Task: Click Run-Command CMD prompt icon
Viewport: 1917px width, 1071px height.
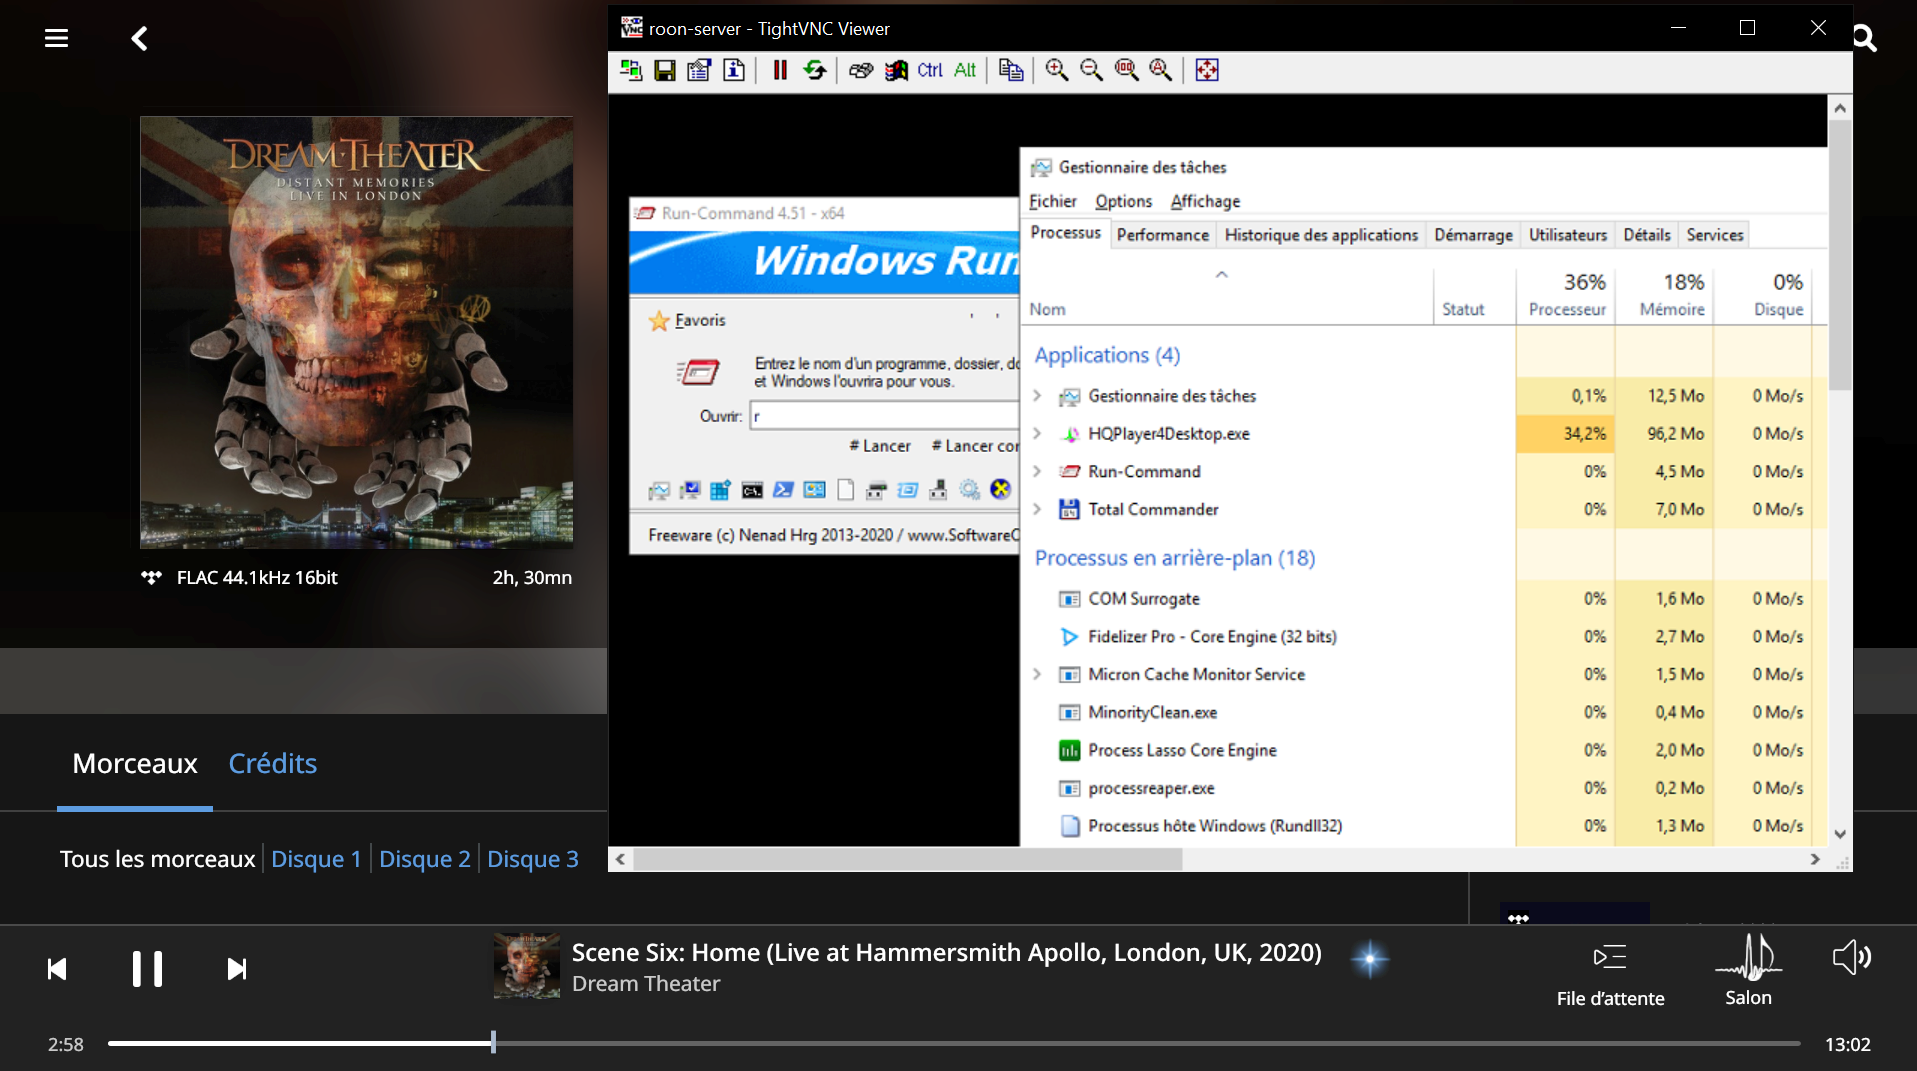Action: click(752, 490)
